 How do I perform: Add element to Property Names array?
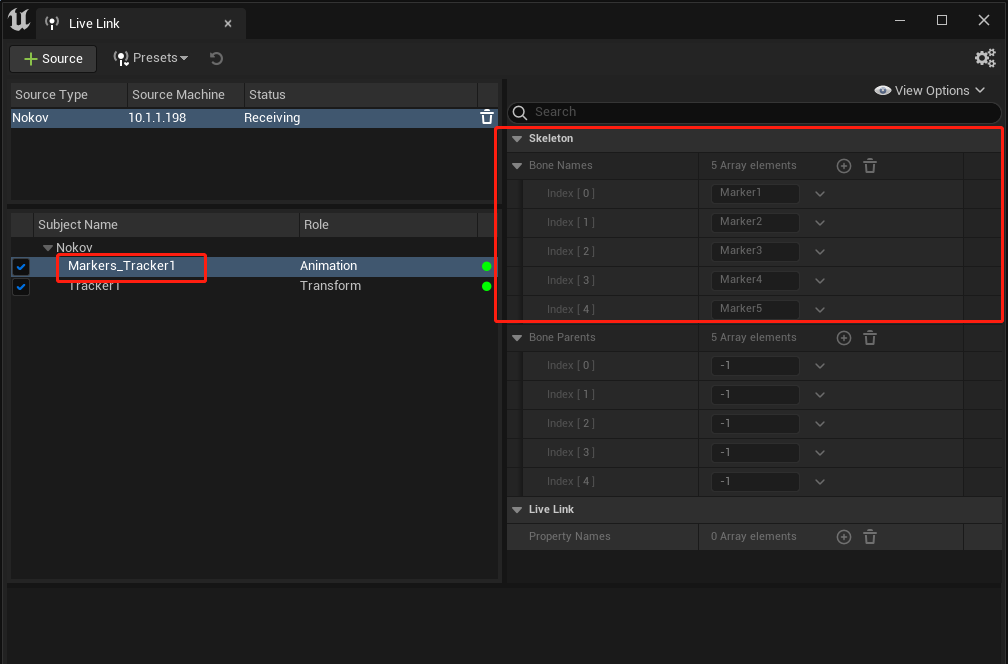click(x=844, y=537)
